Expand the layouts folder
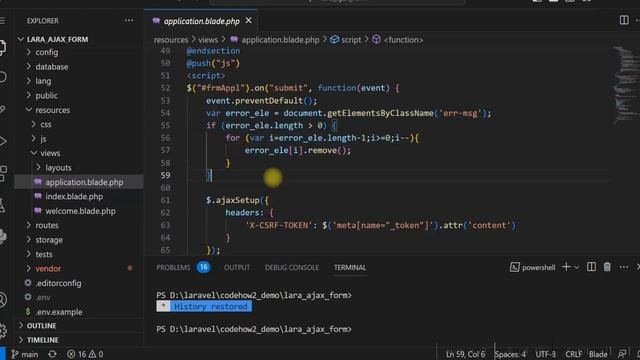The image size is (640, 360). coord(58,168)
